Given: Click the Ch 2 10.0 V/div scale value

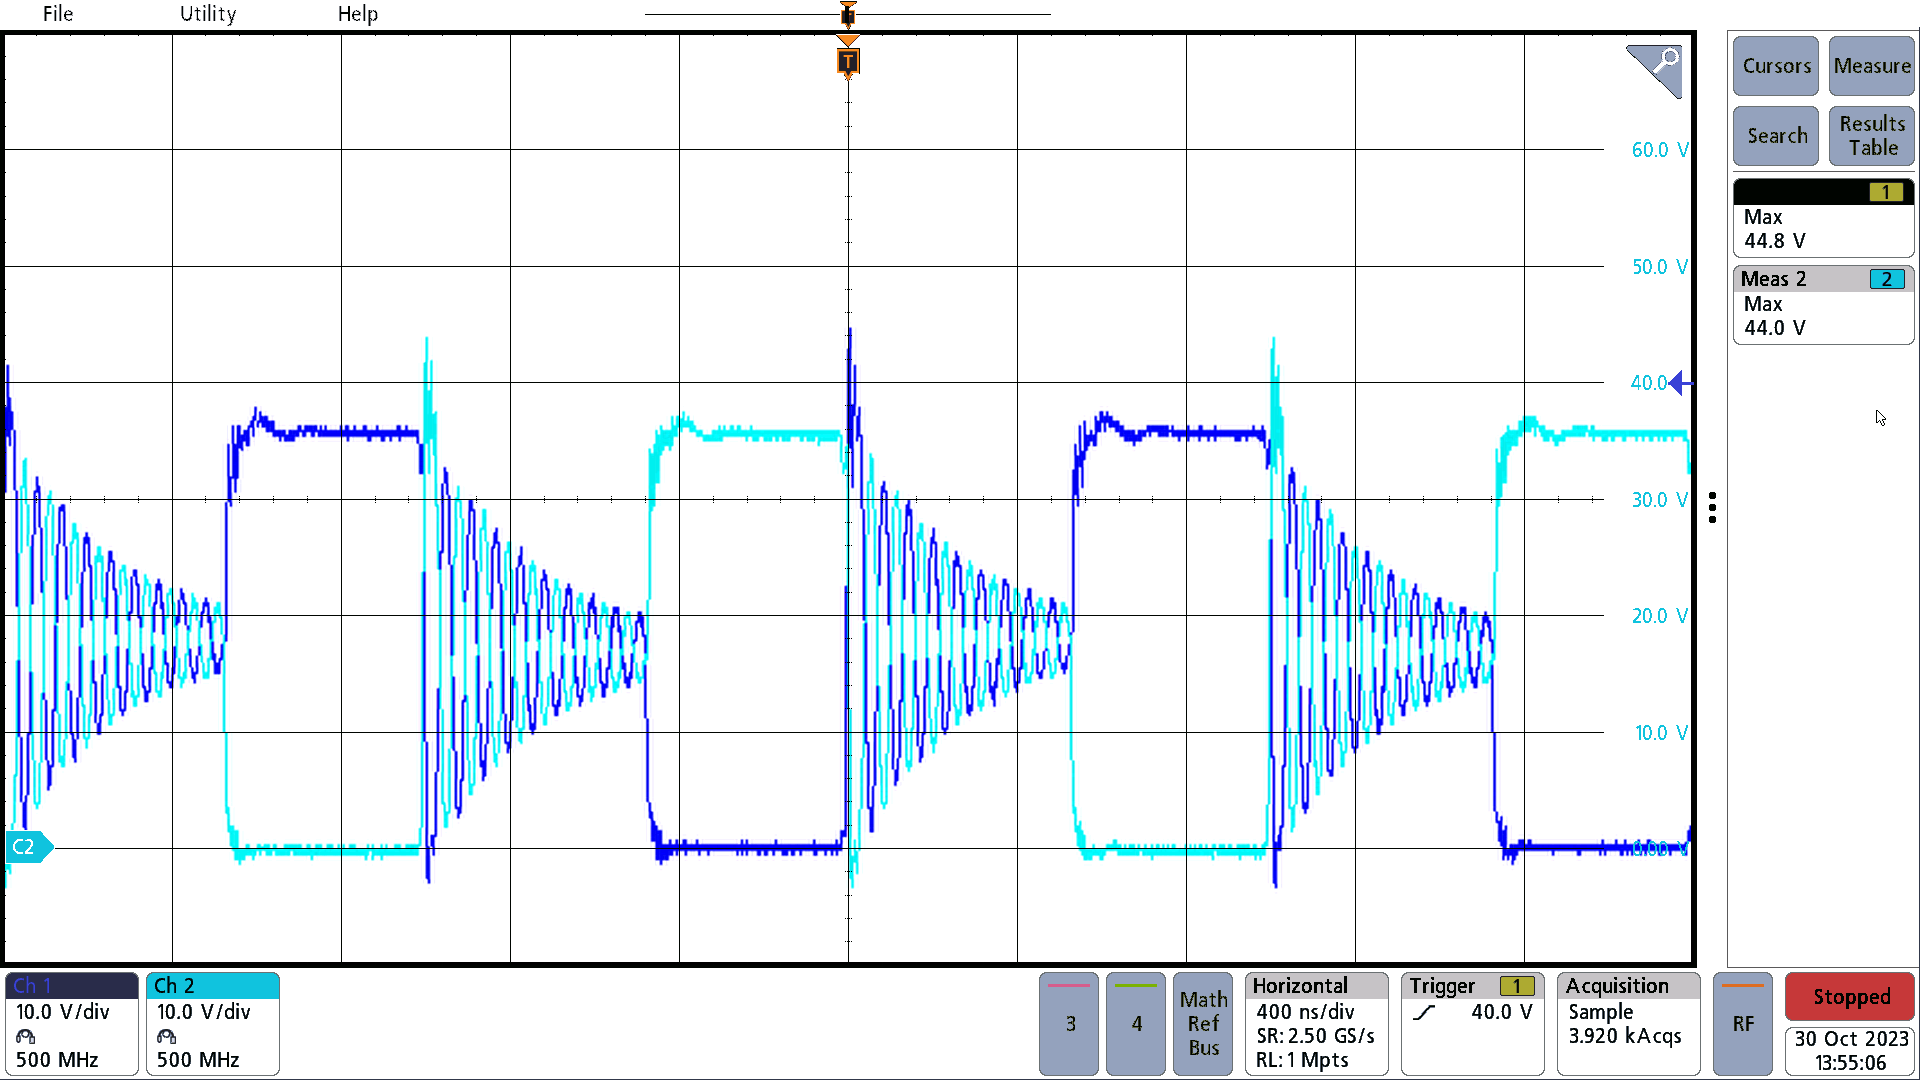Looking at the screenshot, I should point(203,1012).
